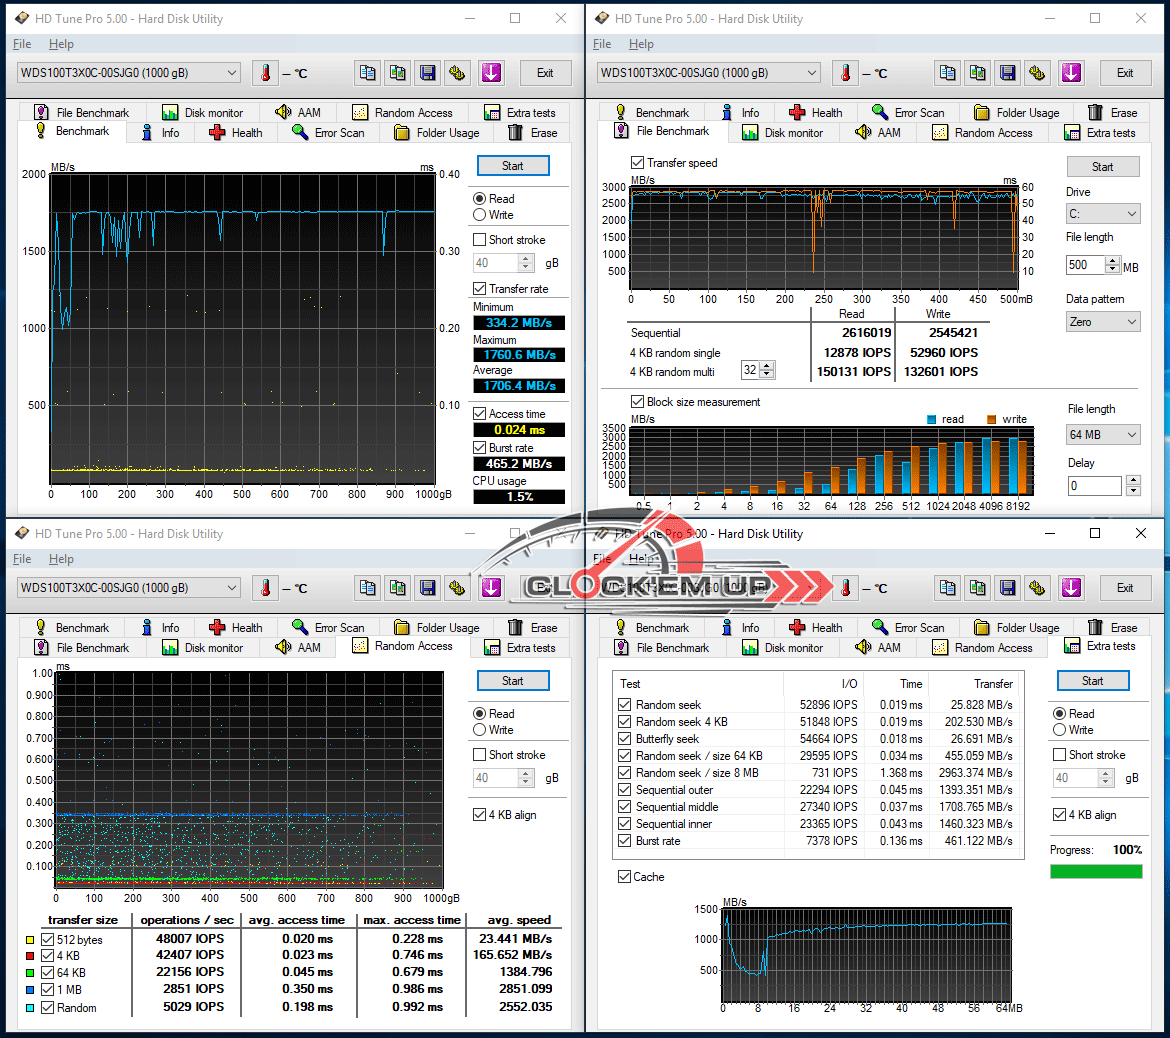
Task: Click purple down-arrow icon in Random Access window
Action: click(490, 588)
